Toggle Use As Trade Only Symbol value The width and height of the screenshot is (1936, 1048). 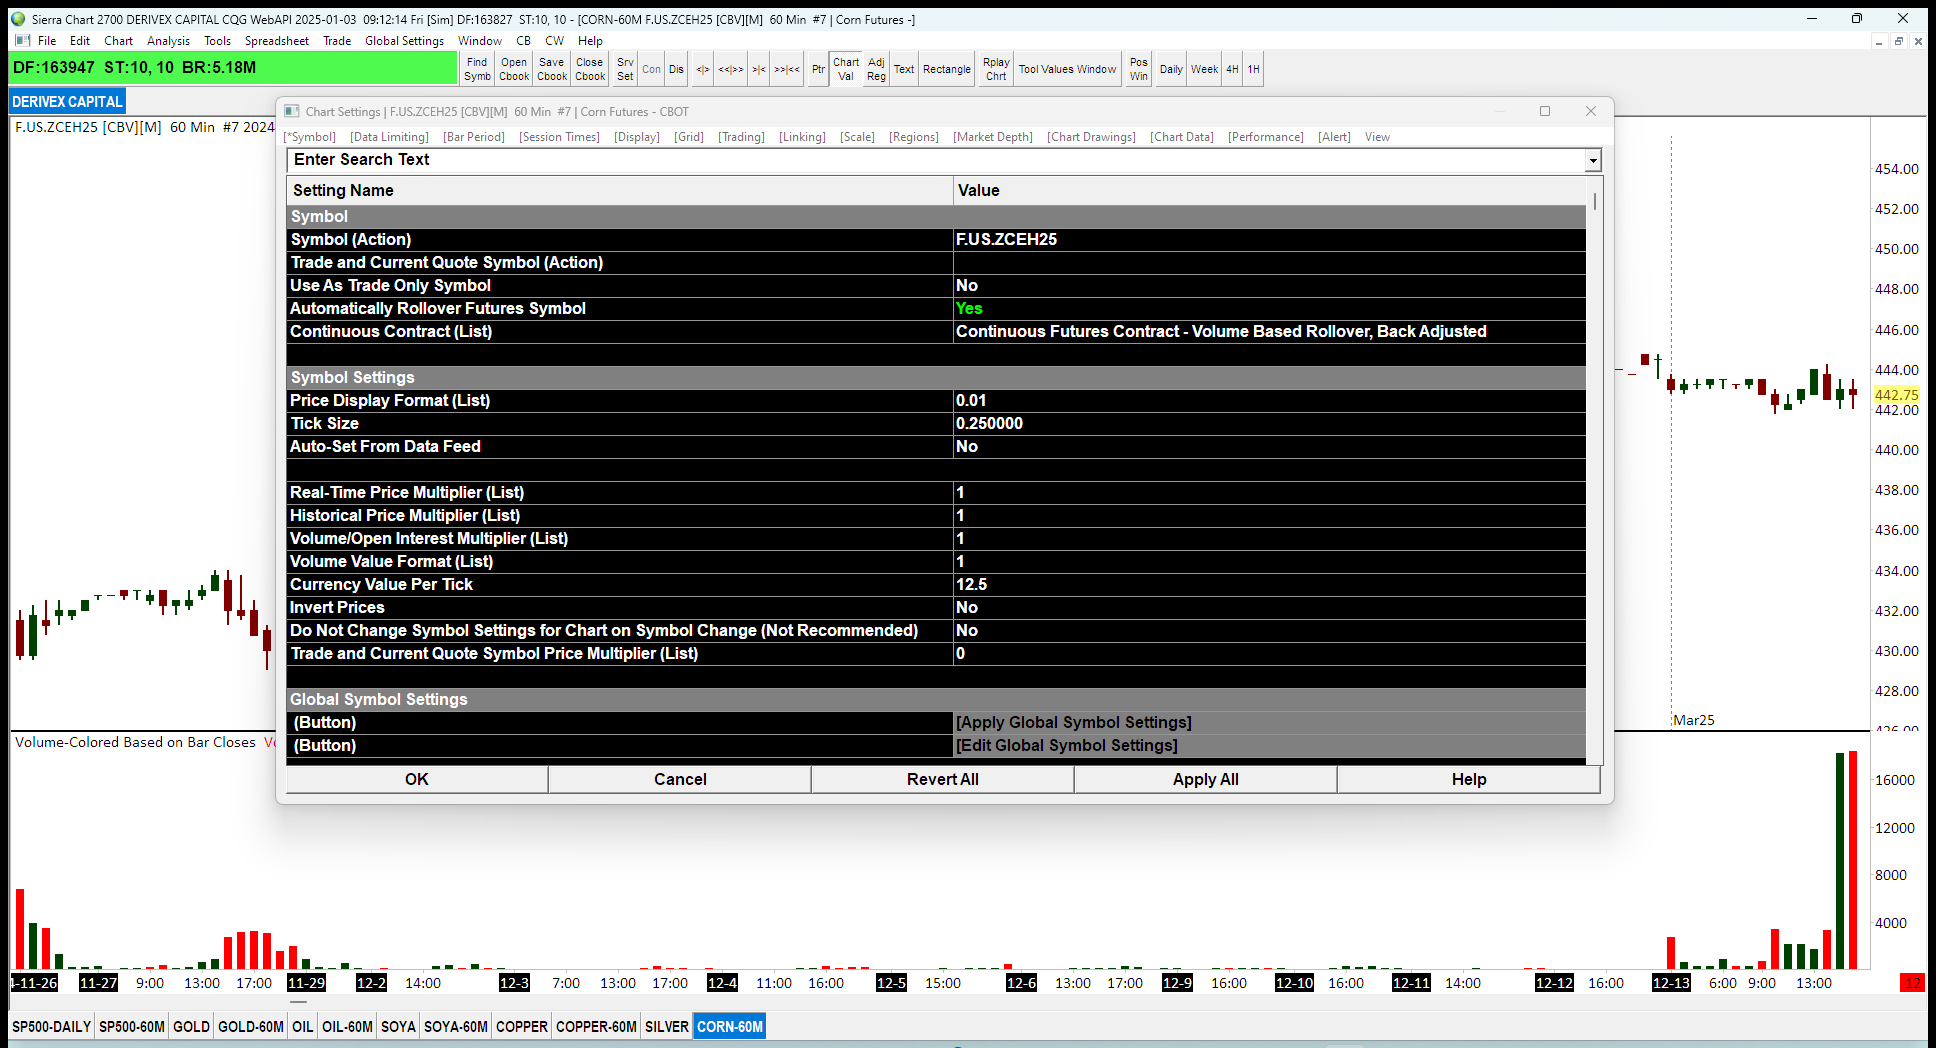[1268, 286]
